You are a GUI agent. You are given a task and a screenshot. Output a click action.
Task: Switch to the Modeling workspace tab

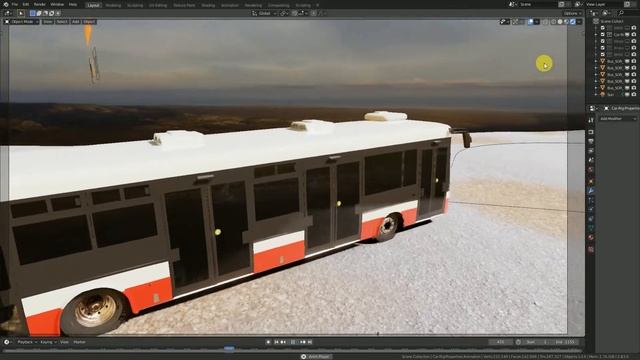pos(113,5)
